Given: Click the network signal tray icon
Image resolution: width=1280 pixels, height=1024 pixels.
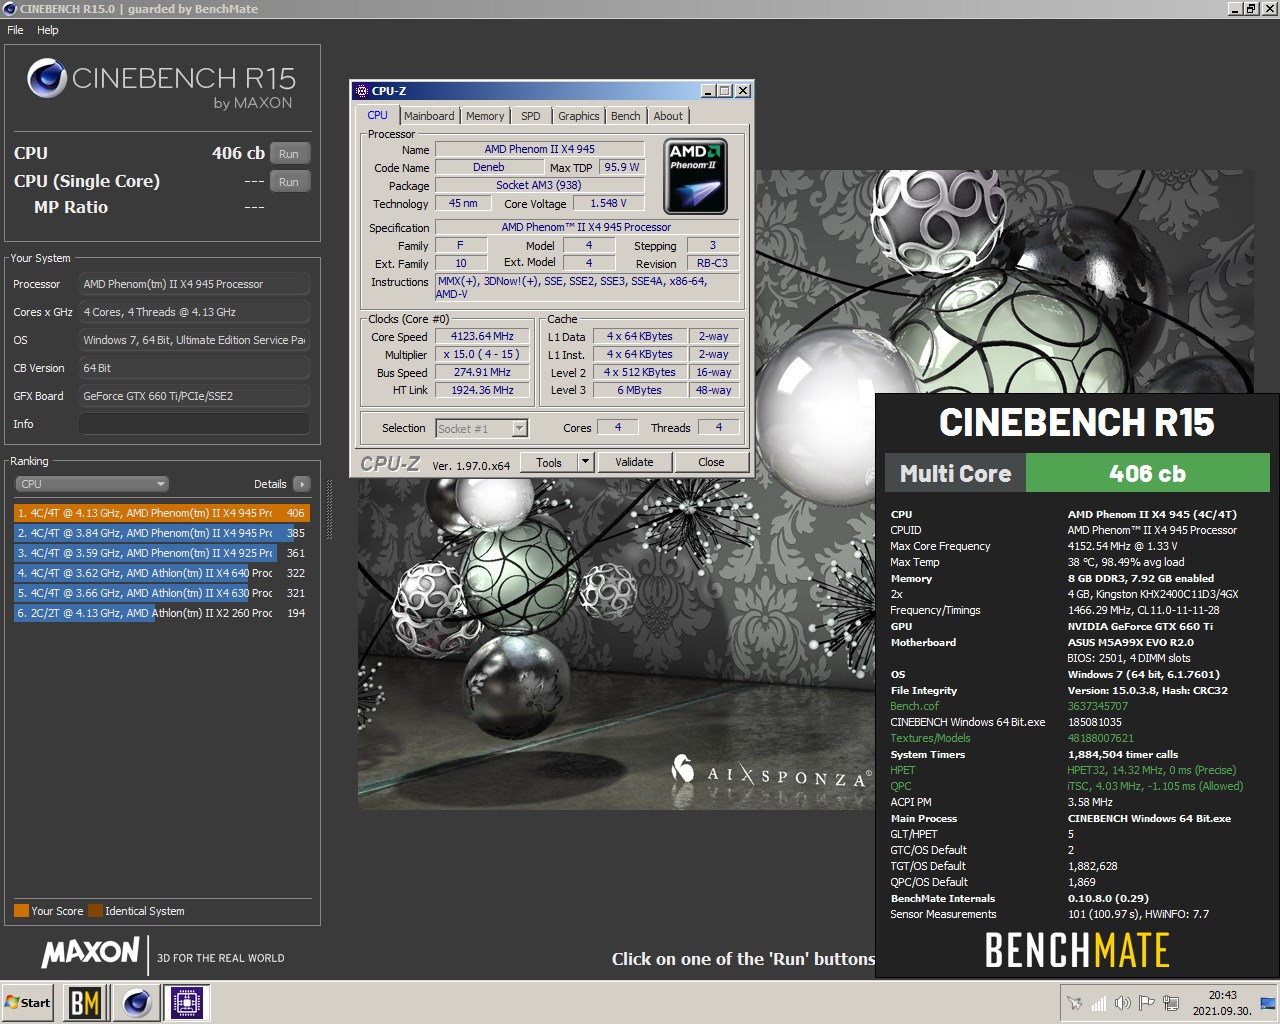Looking at the screenshot, I should tap(1099, 1003).
